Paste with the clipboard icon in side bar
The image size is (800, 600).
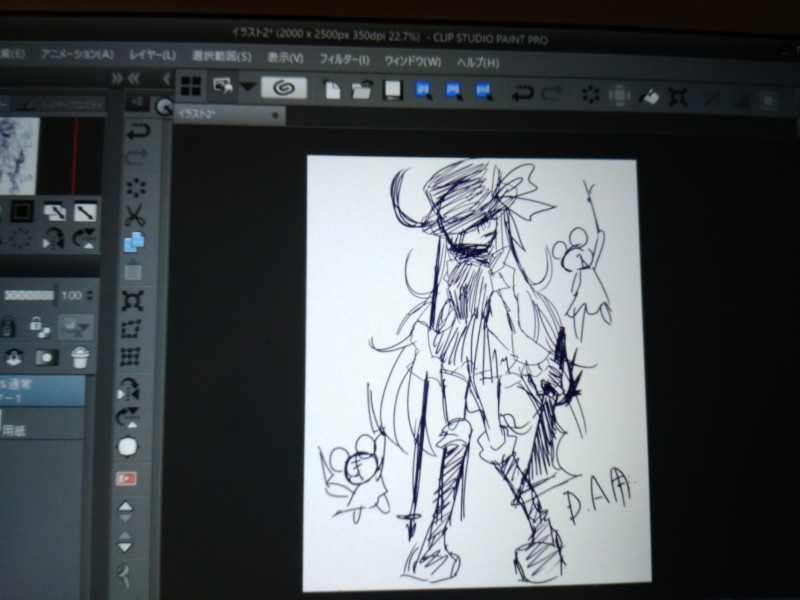[x=133, y=270]
